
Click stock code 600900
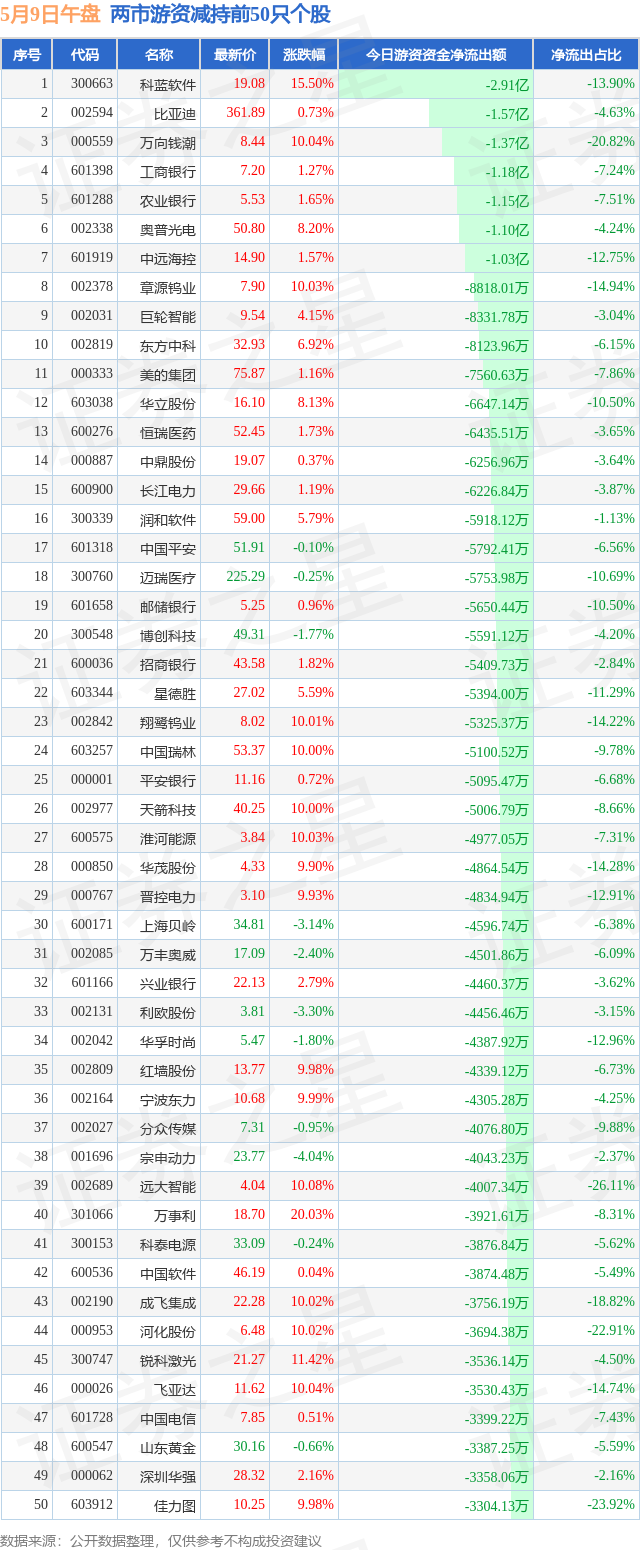click(x=92, y=490)
